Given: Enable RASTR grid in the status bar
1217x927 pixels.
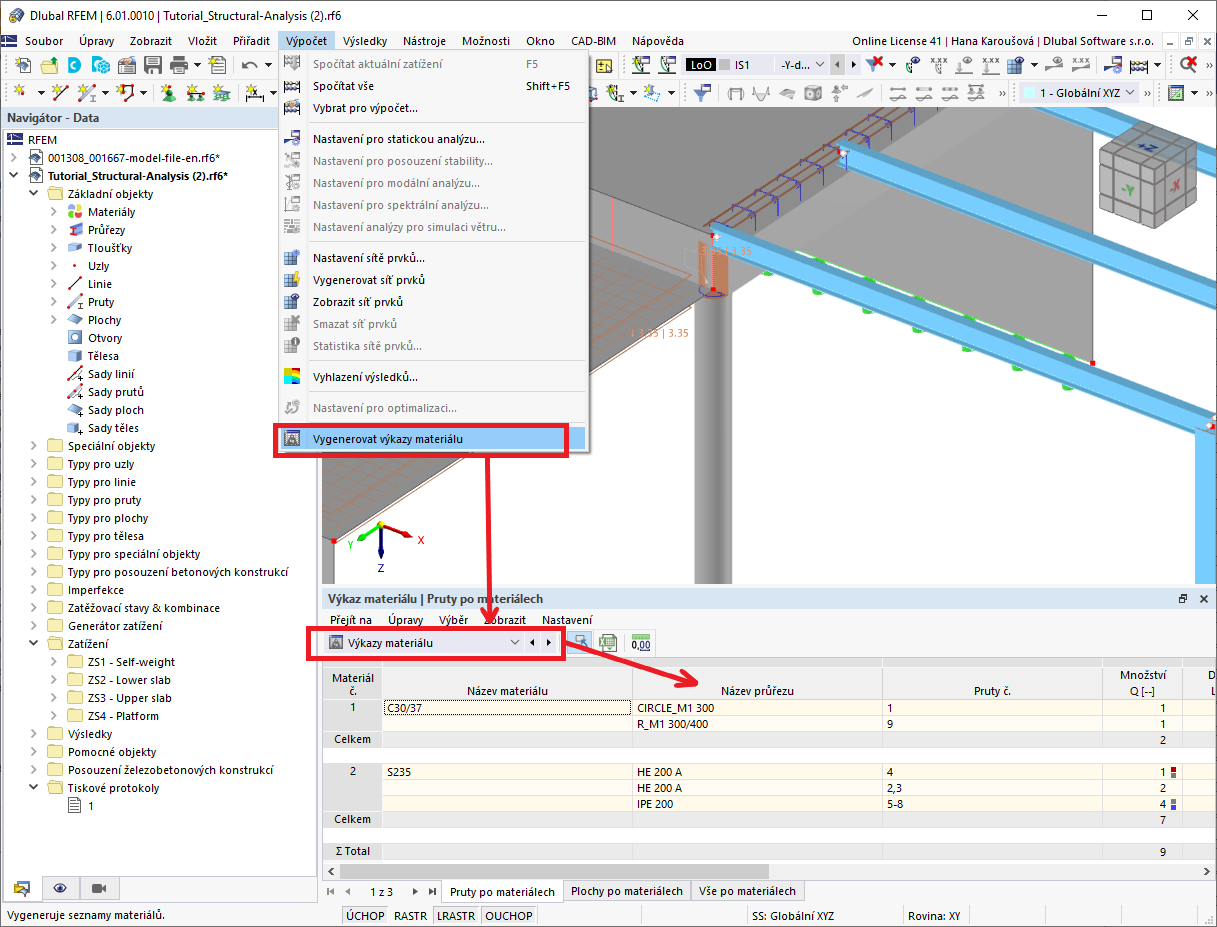Looking at the screenshot, I should click(409, 915).
